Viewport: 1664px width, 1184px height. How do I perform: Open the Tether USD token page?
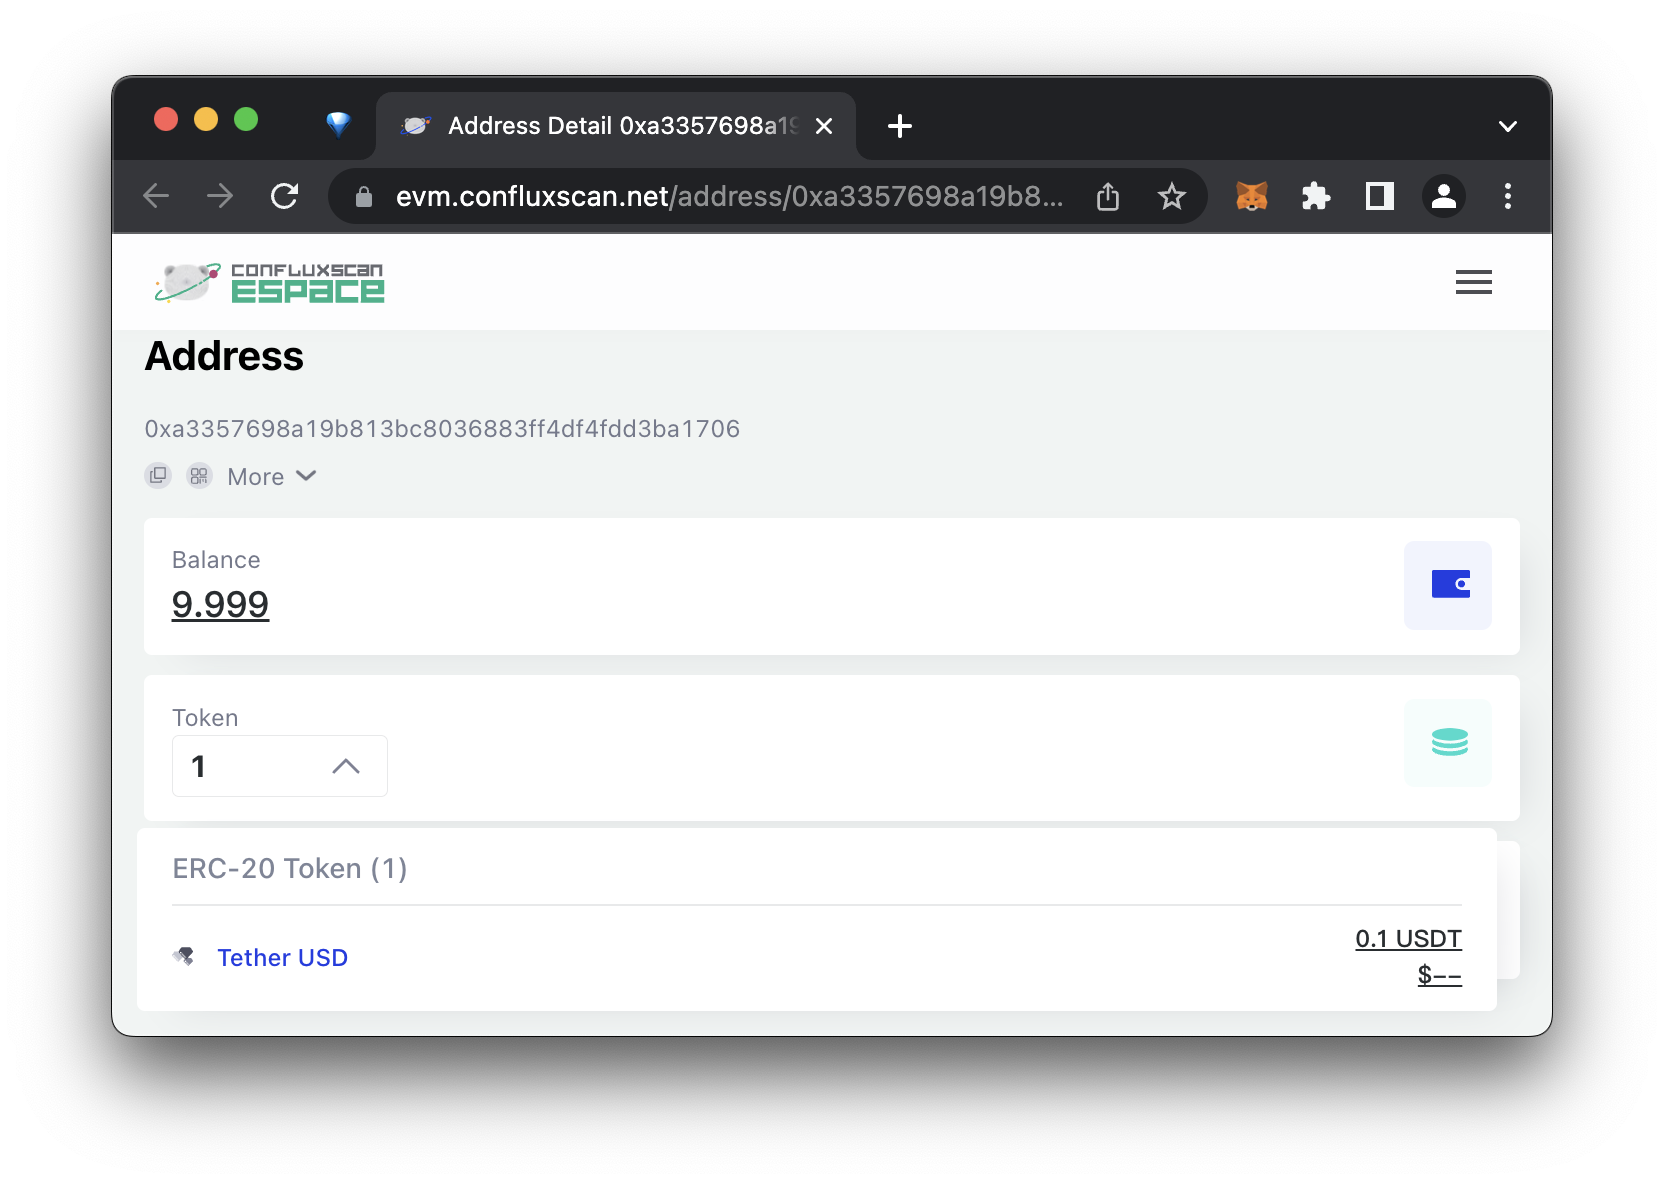[x=282, y=957]
